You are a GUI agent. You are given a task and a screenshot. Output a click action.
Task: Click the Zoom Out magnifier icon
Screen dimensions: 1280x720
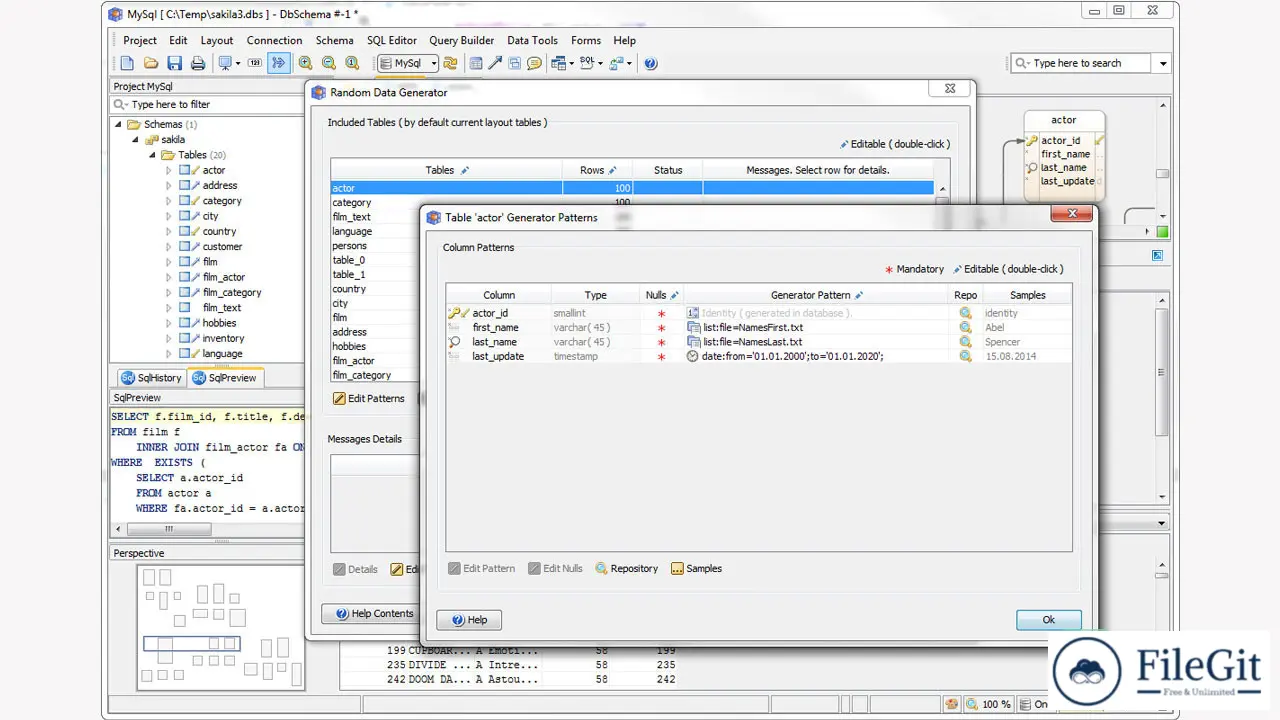[x=328, y=63]
